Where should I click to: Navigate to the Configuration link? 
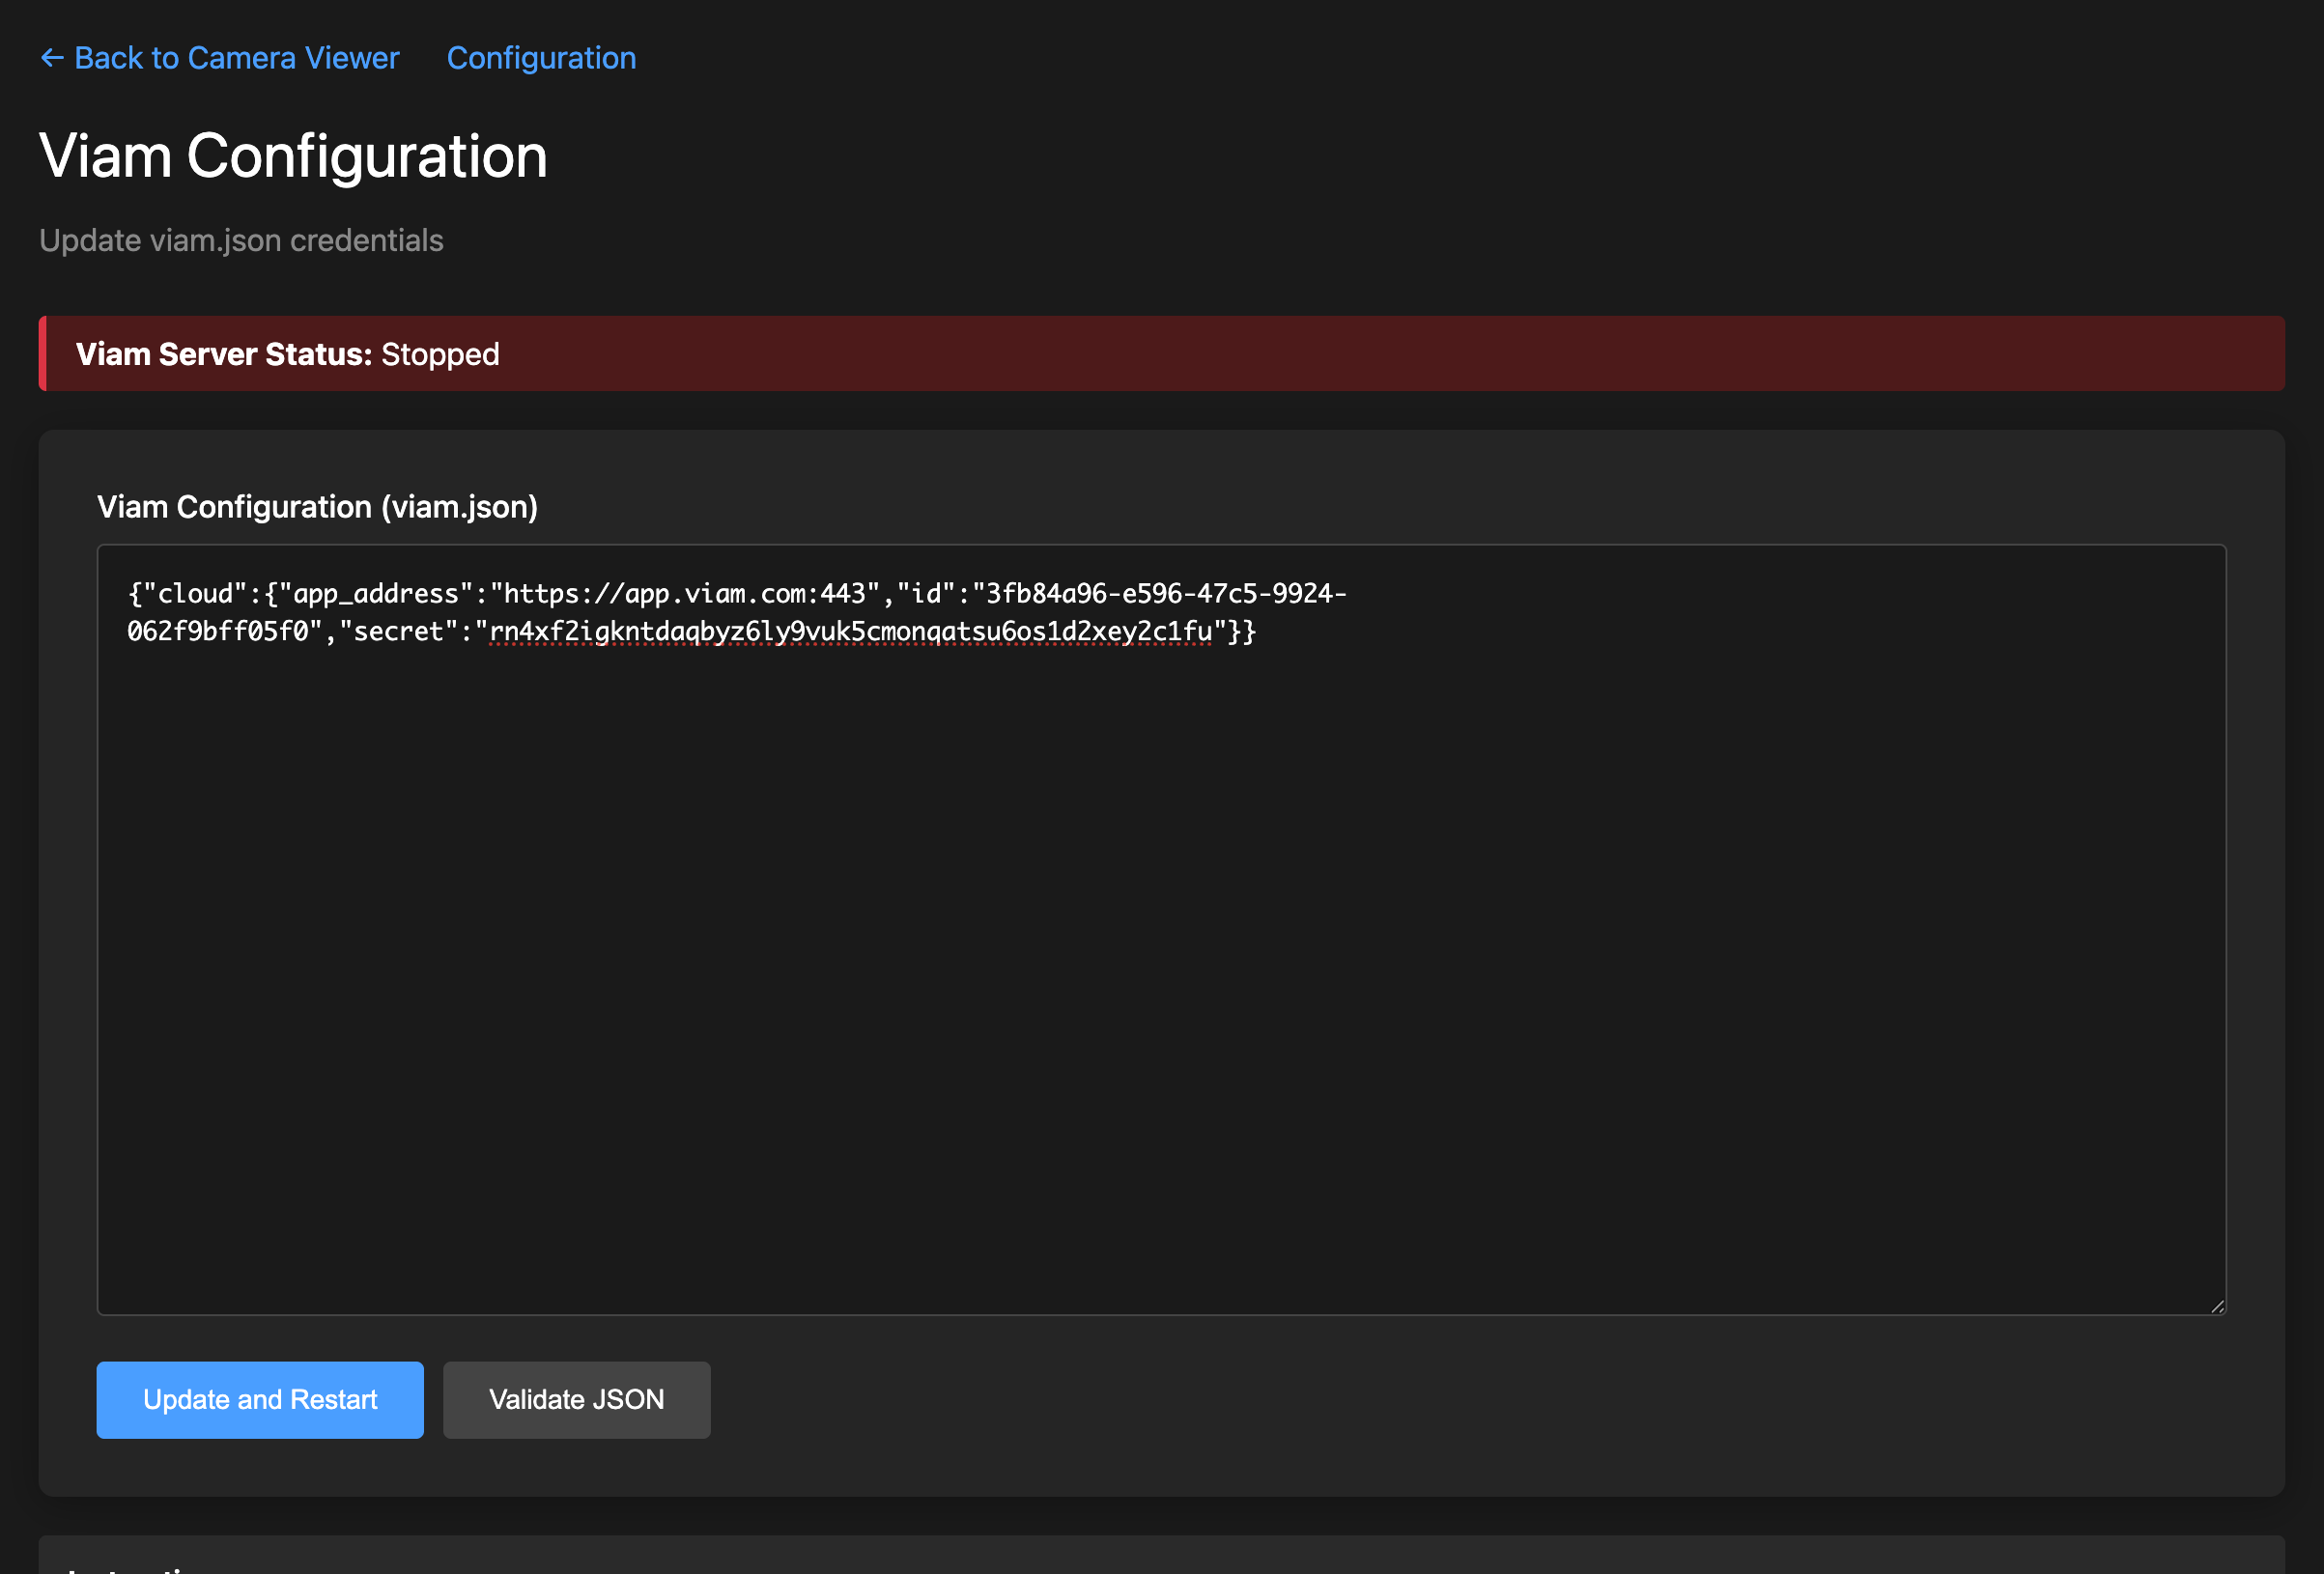pos(540,57)
